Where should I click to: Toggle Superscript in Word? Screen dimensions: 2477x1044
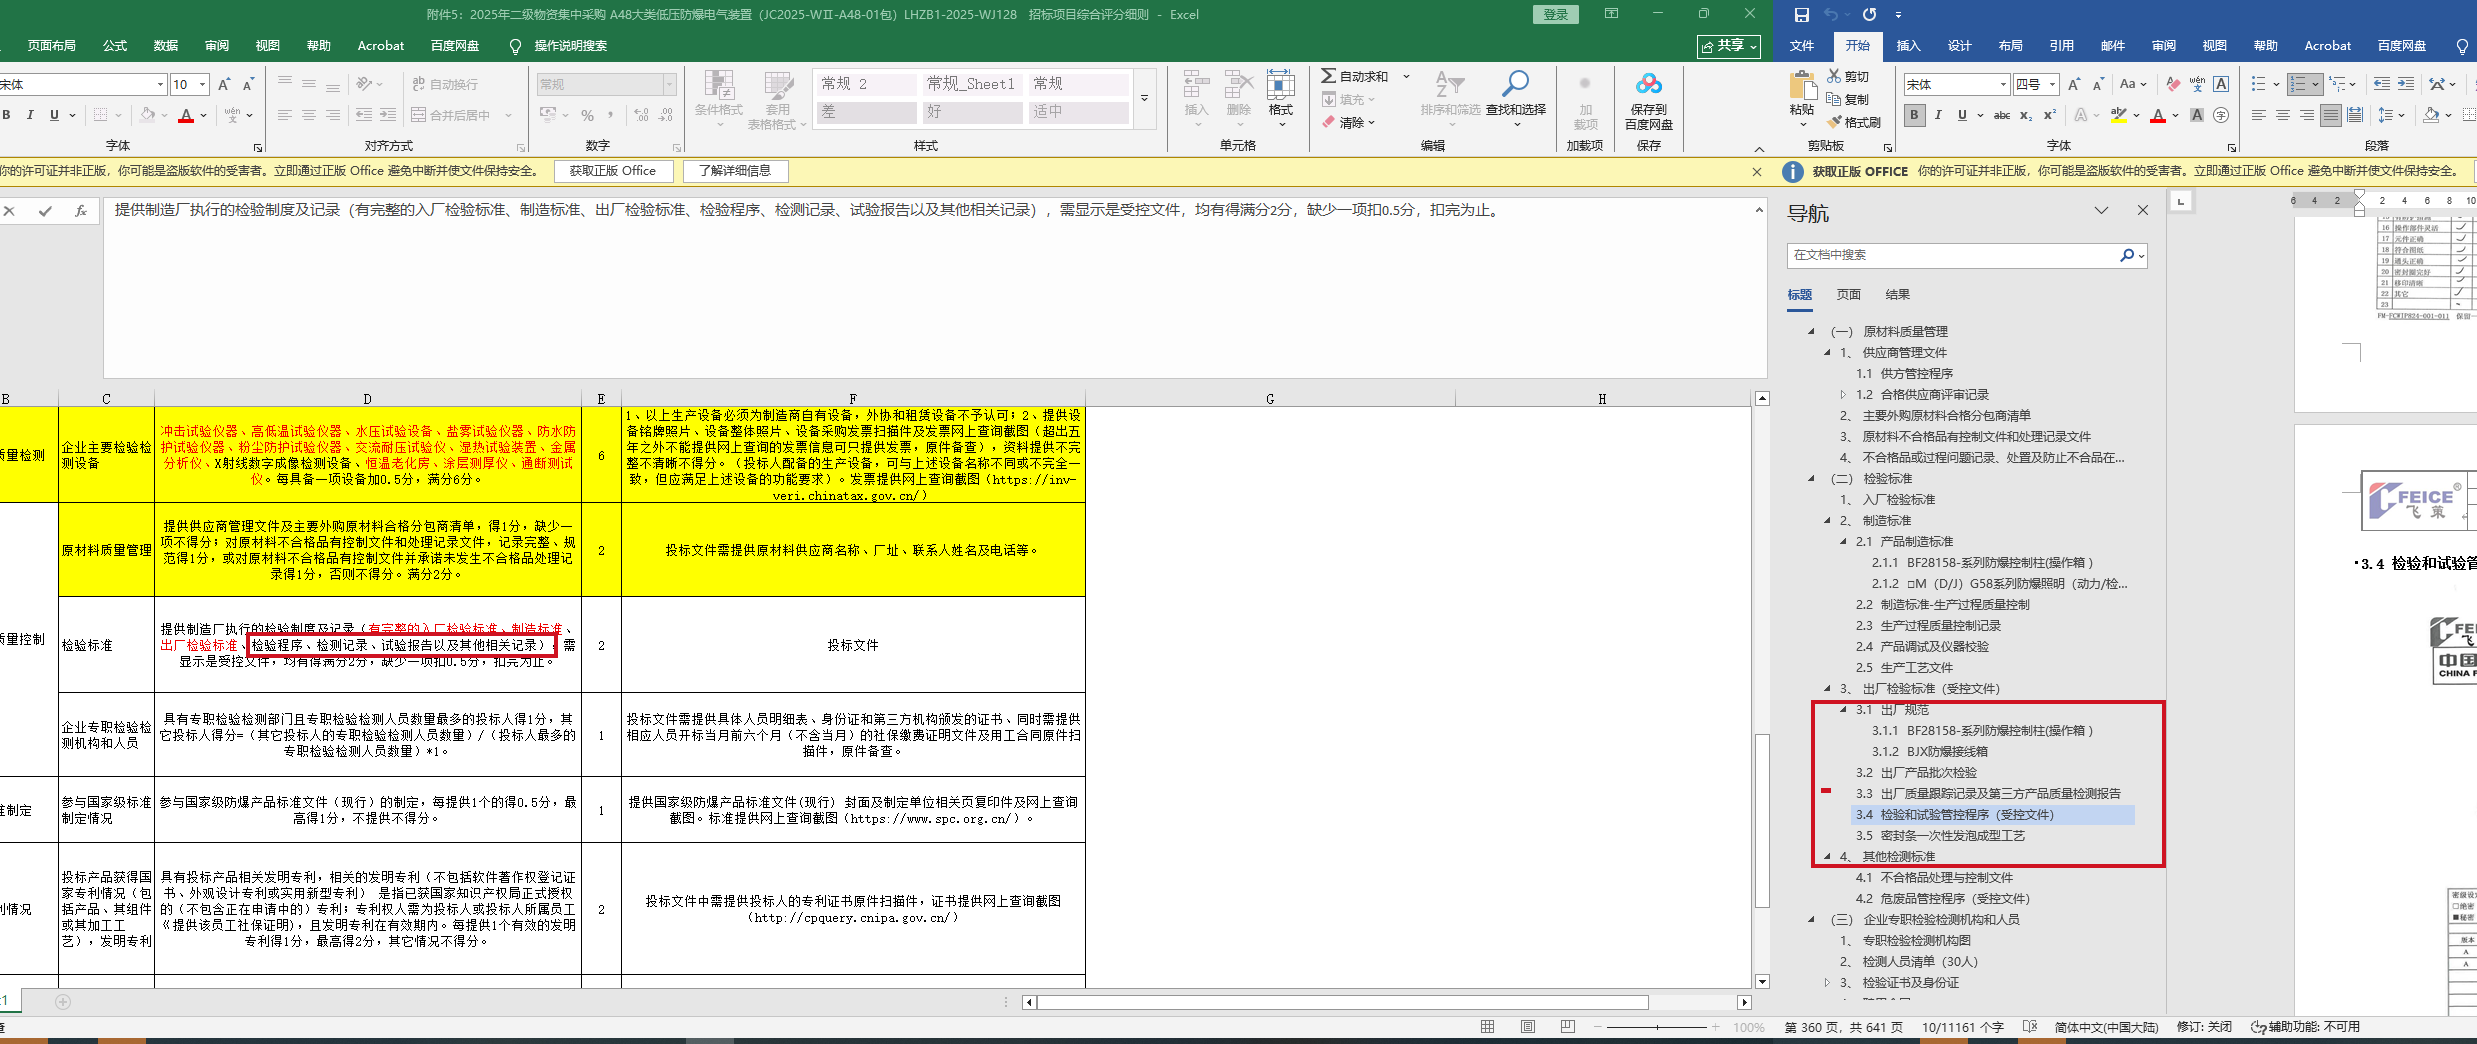2050,115
